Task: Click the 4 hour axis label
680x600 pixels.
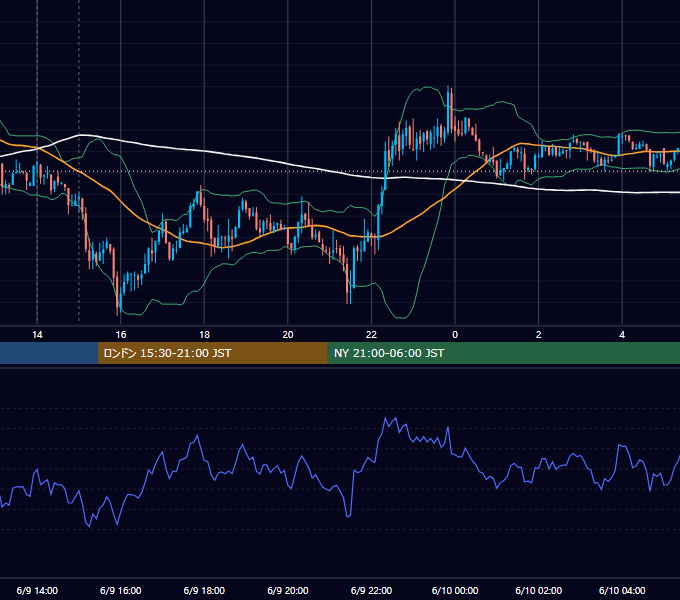Action: click(622, 335)
